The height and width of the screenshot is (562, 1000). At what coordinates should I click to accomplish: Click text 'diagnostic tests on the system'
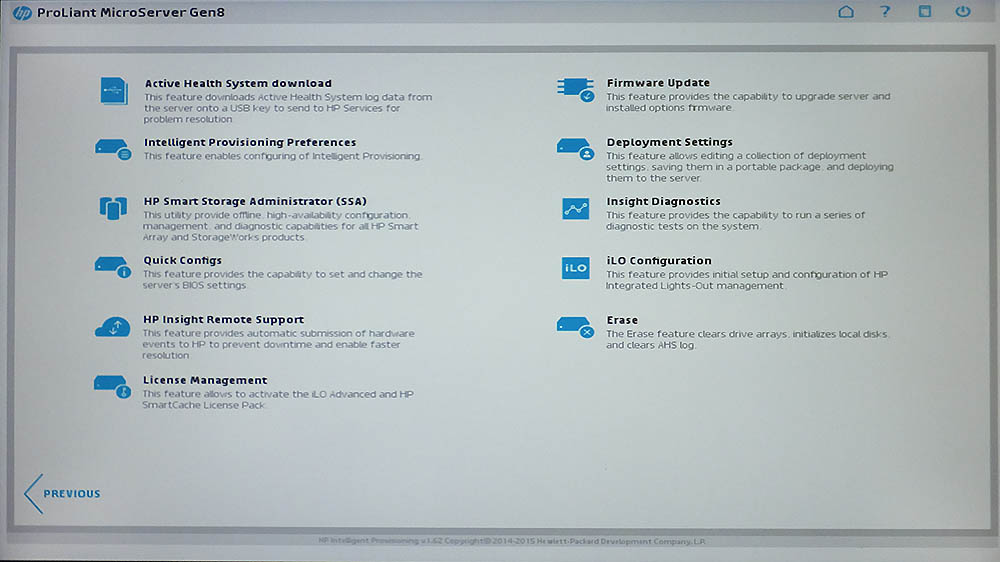(x=682, y=226)
